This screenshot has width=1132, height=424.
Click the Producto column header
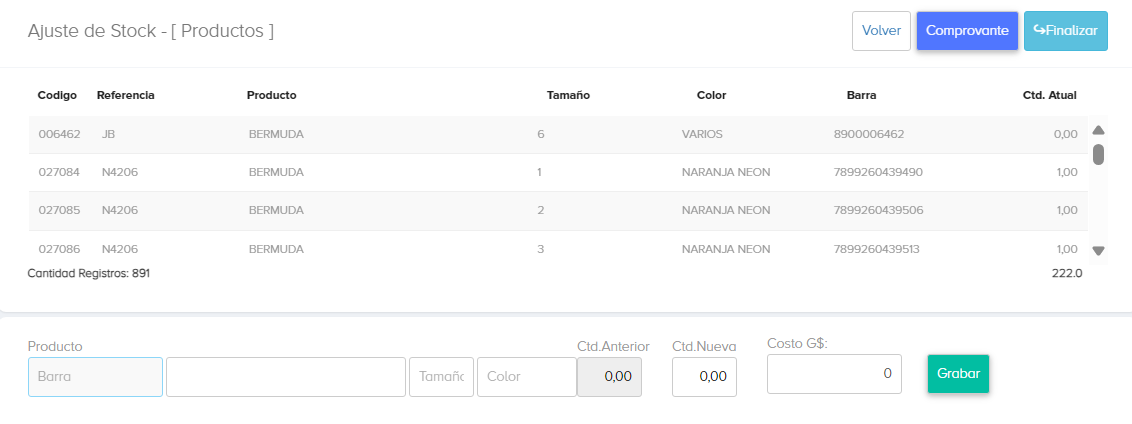coord(272,96)
